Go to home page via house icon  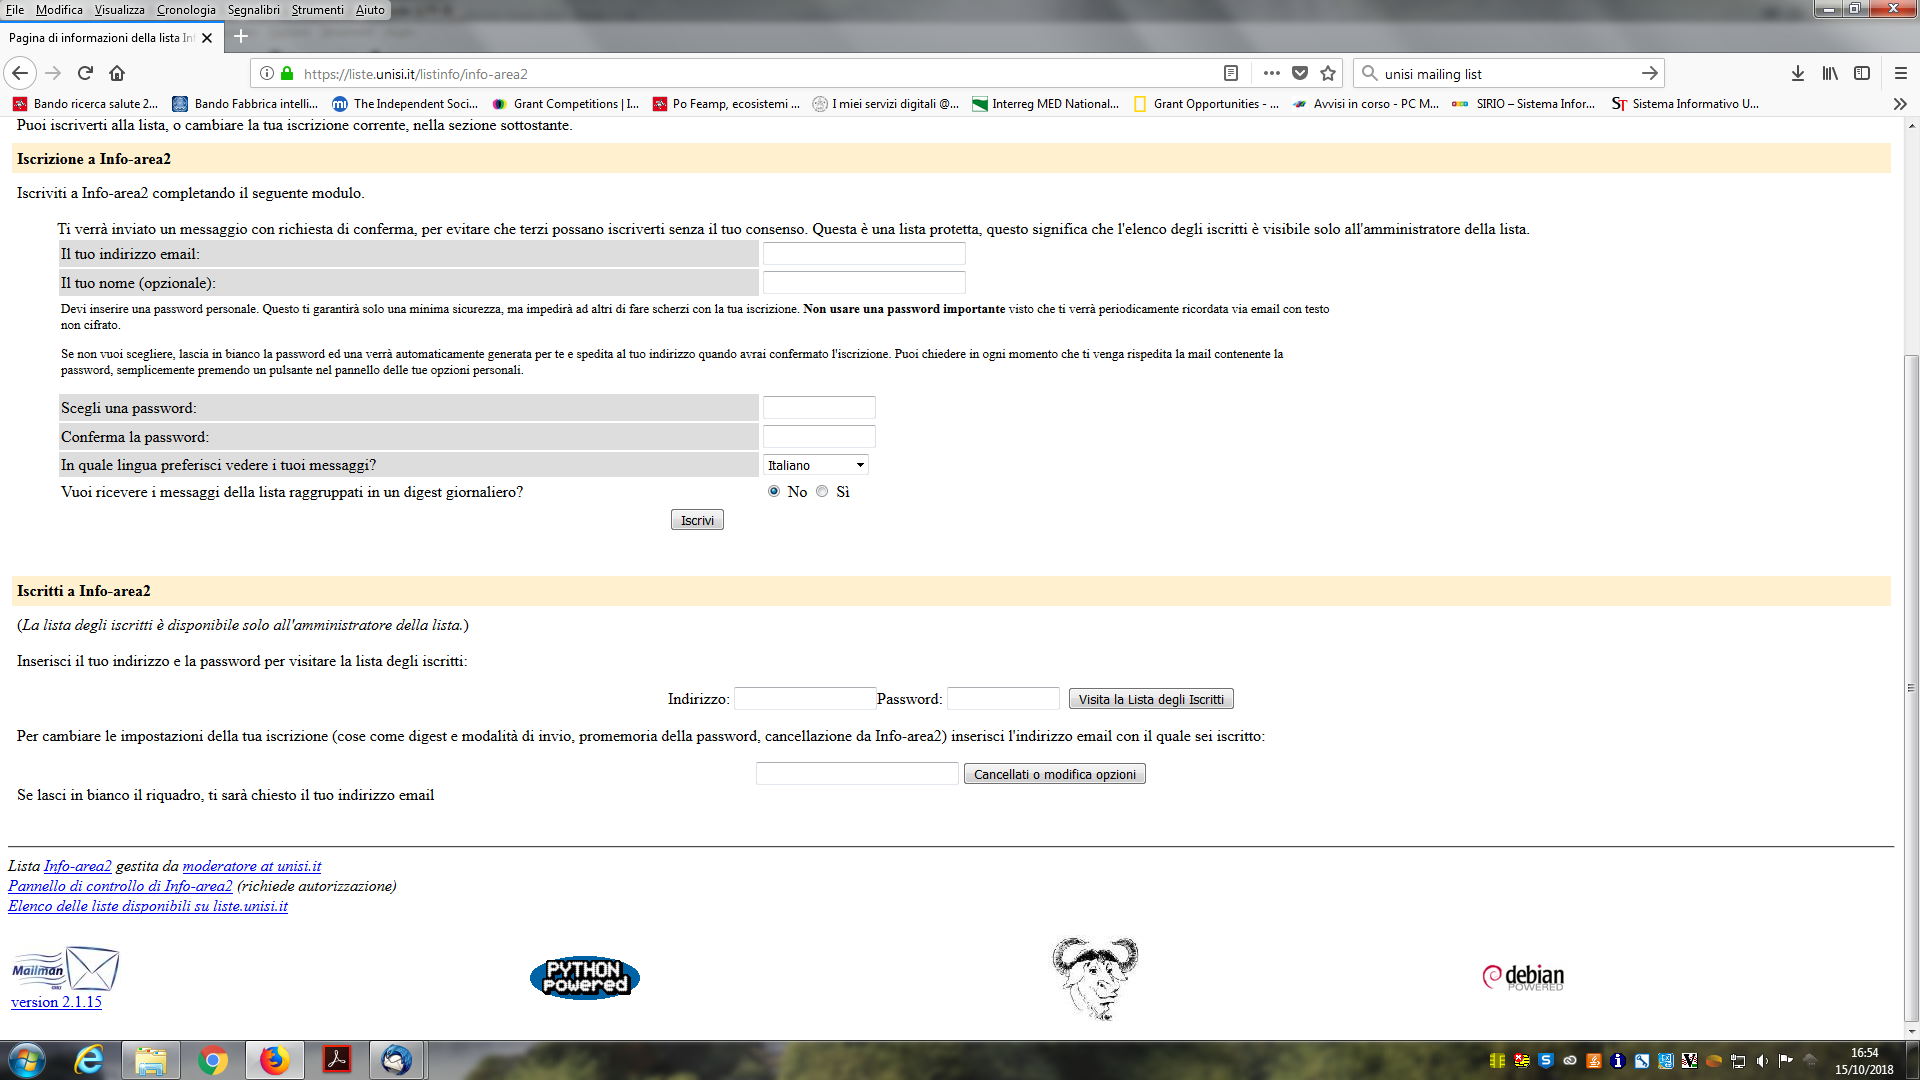[117, 73]
